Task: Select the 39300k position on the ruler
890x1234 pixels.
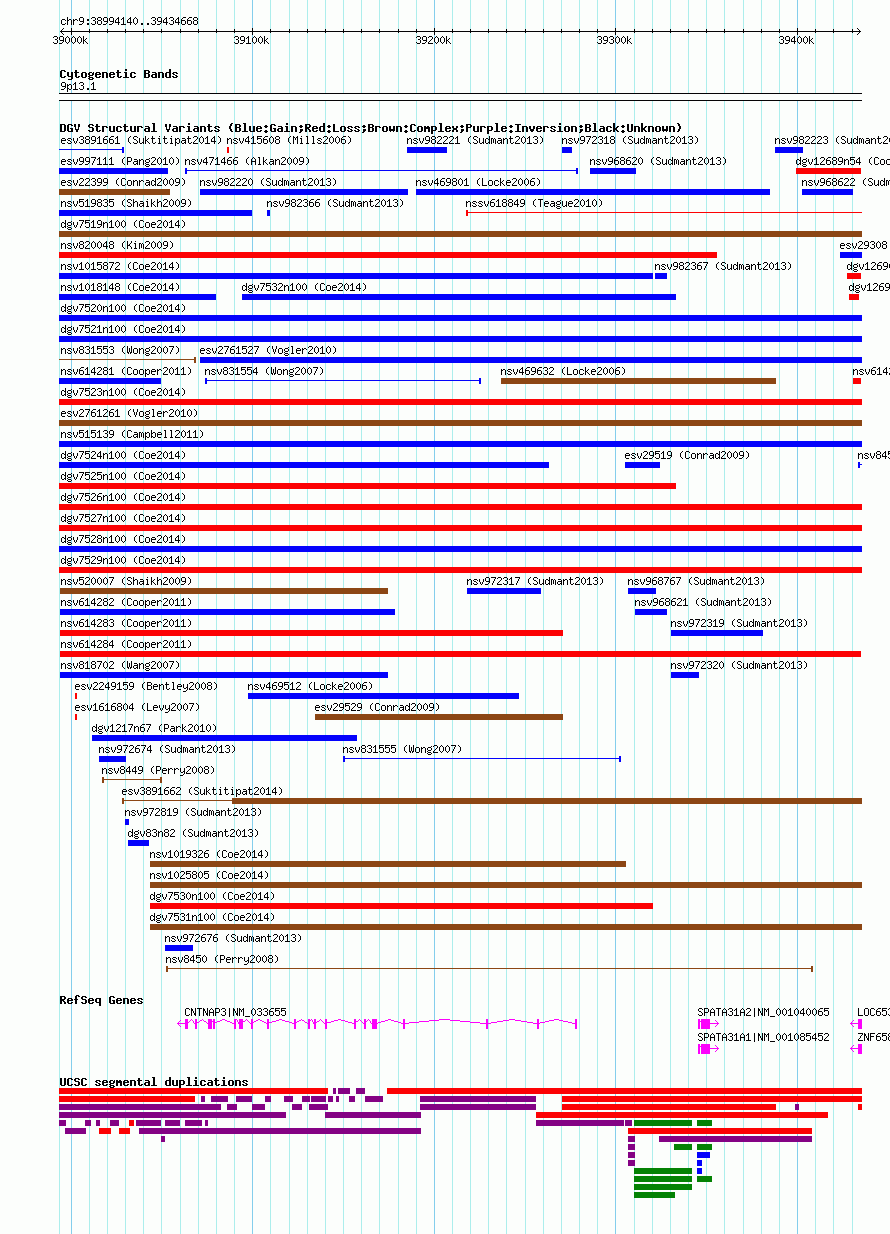Action: tap(615, 40)
